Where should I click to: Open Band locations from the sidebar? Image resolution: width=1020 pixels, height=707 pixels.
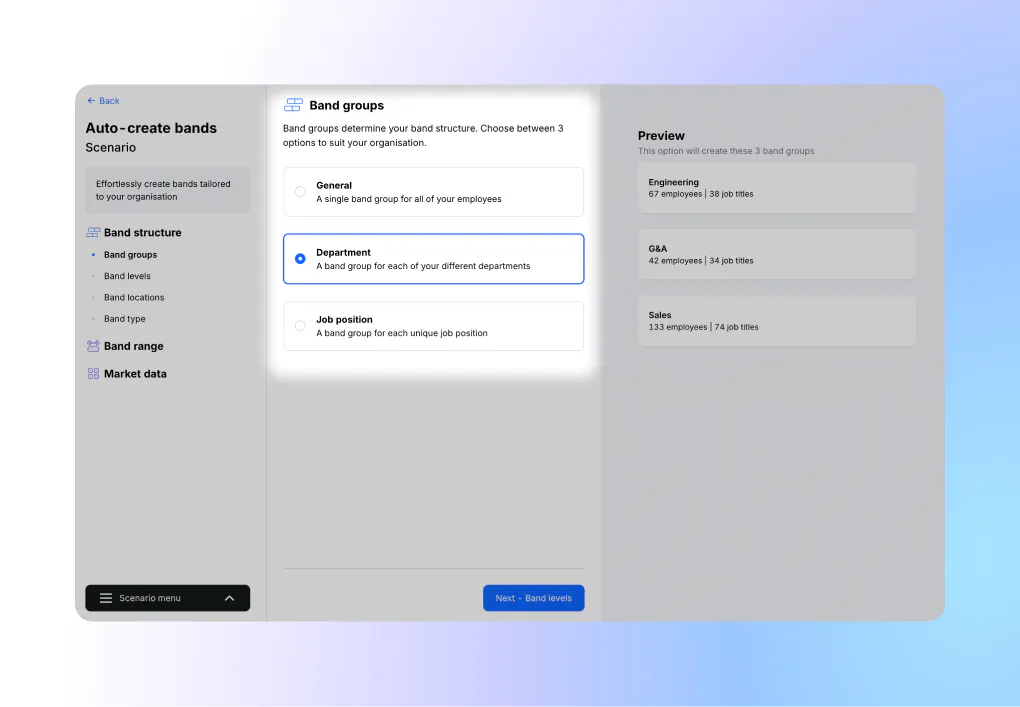pos(133,297)
